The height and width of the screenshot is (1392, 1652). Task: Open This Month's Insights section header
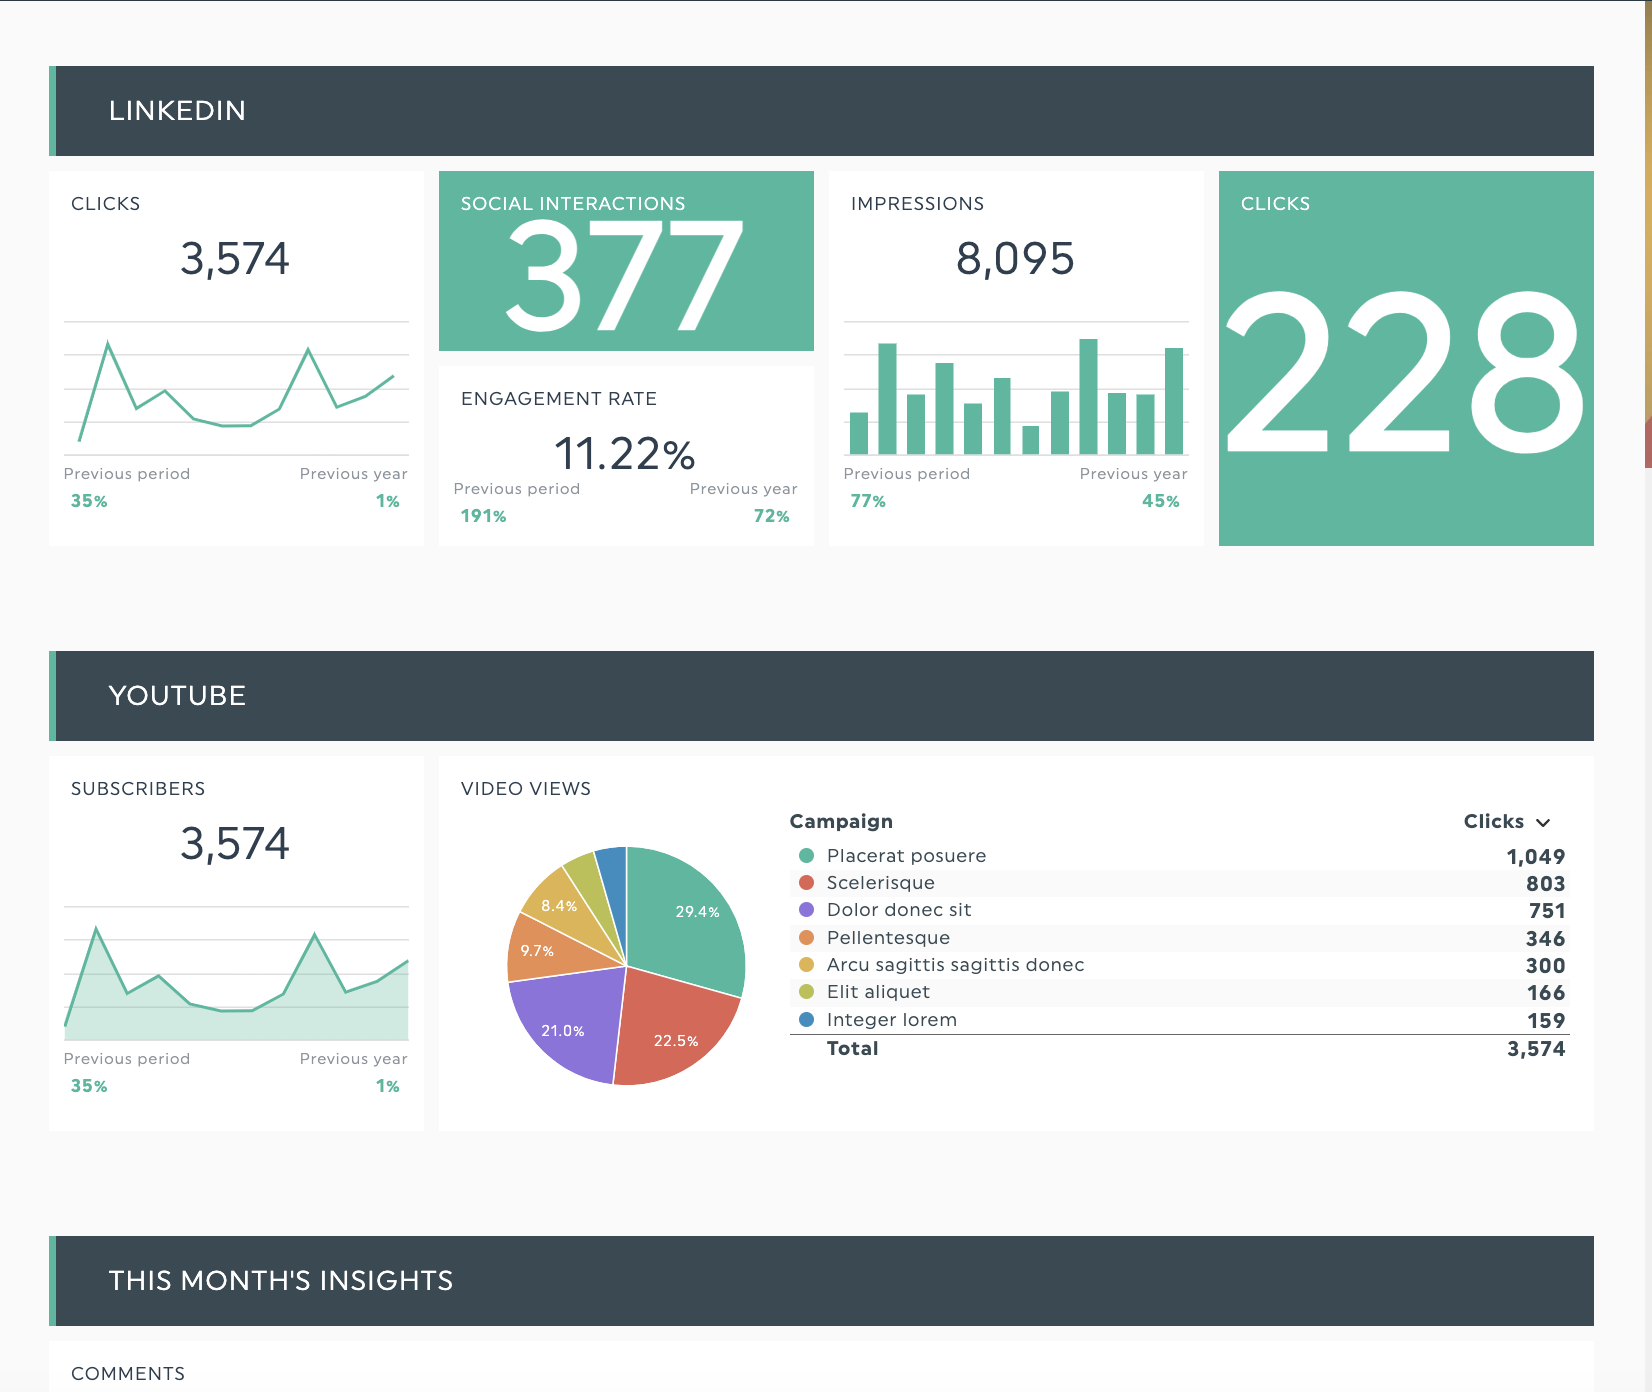(821, 1281)
